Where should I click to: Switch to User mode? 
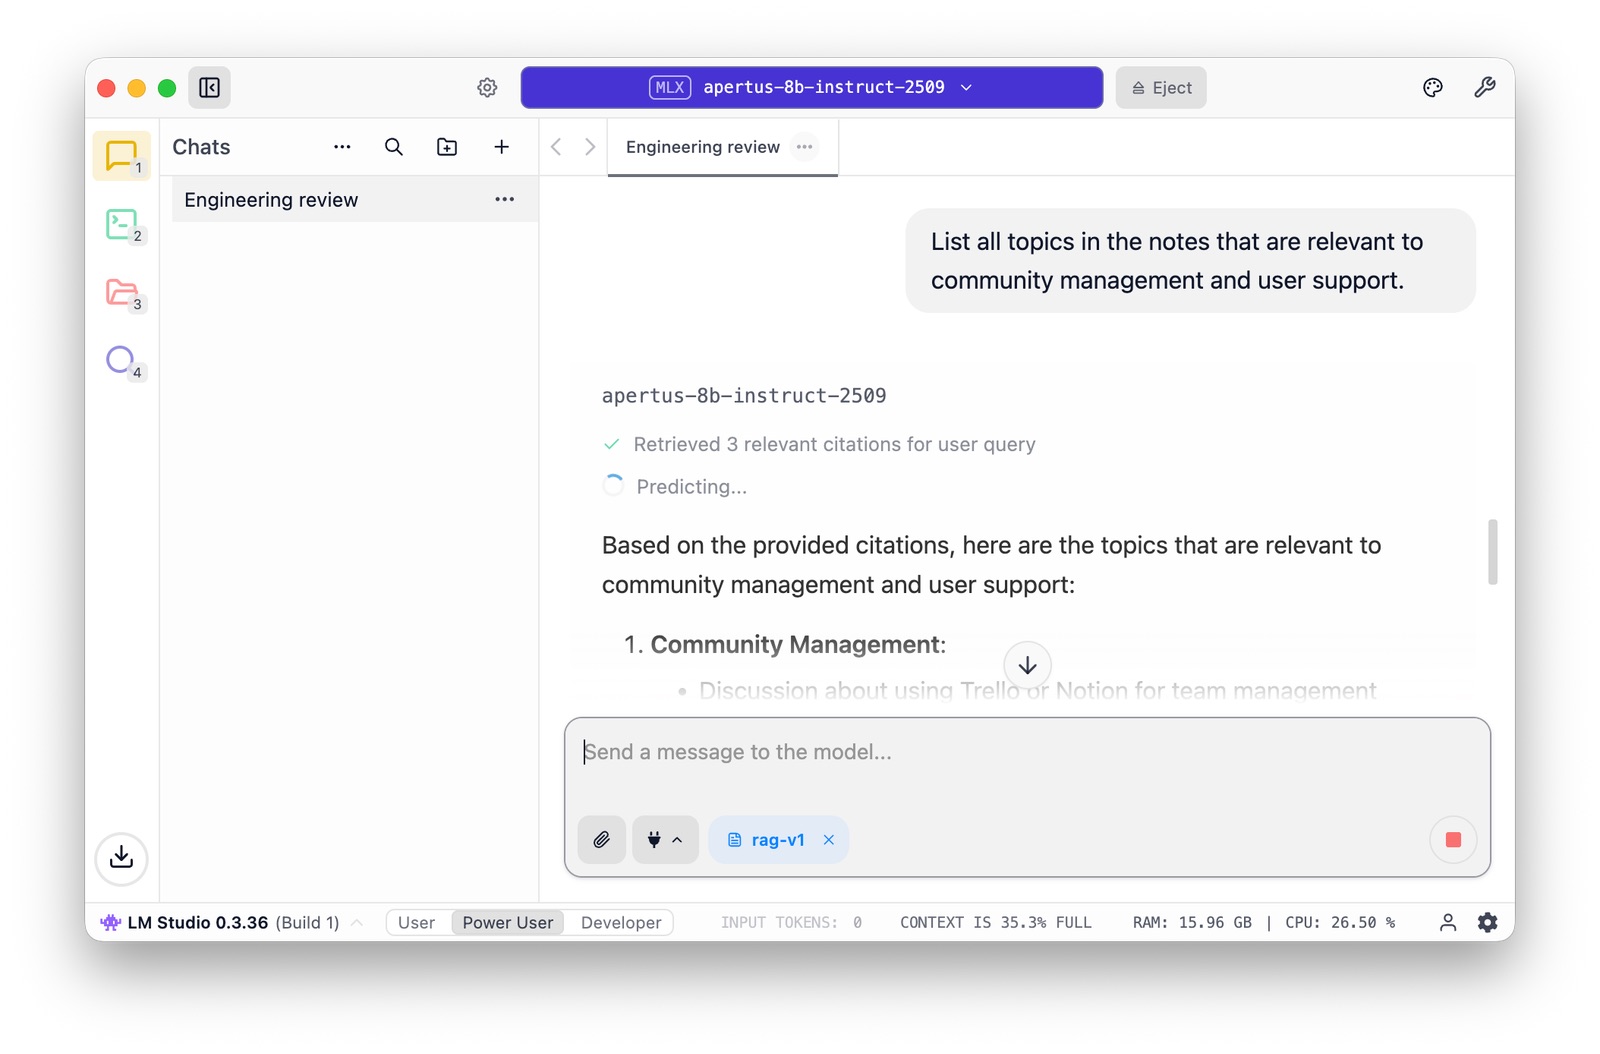416,922
